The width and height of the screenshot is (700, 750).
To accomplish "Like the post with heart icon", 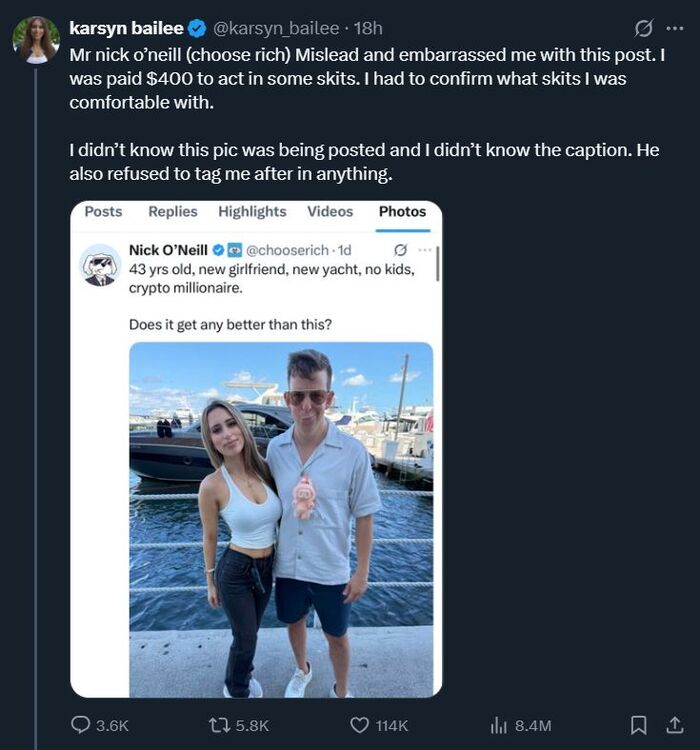I will [x=360, y=725].
